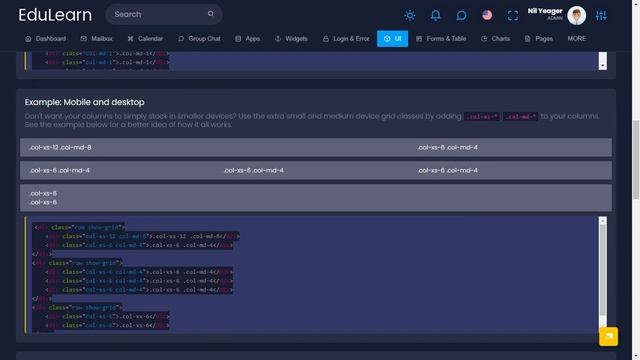Open the Dashboard menu
Image resolution: width=640 pixels, height=360 pixels.
pyautogui.click(x=45, y=39)
